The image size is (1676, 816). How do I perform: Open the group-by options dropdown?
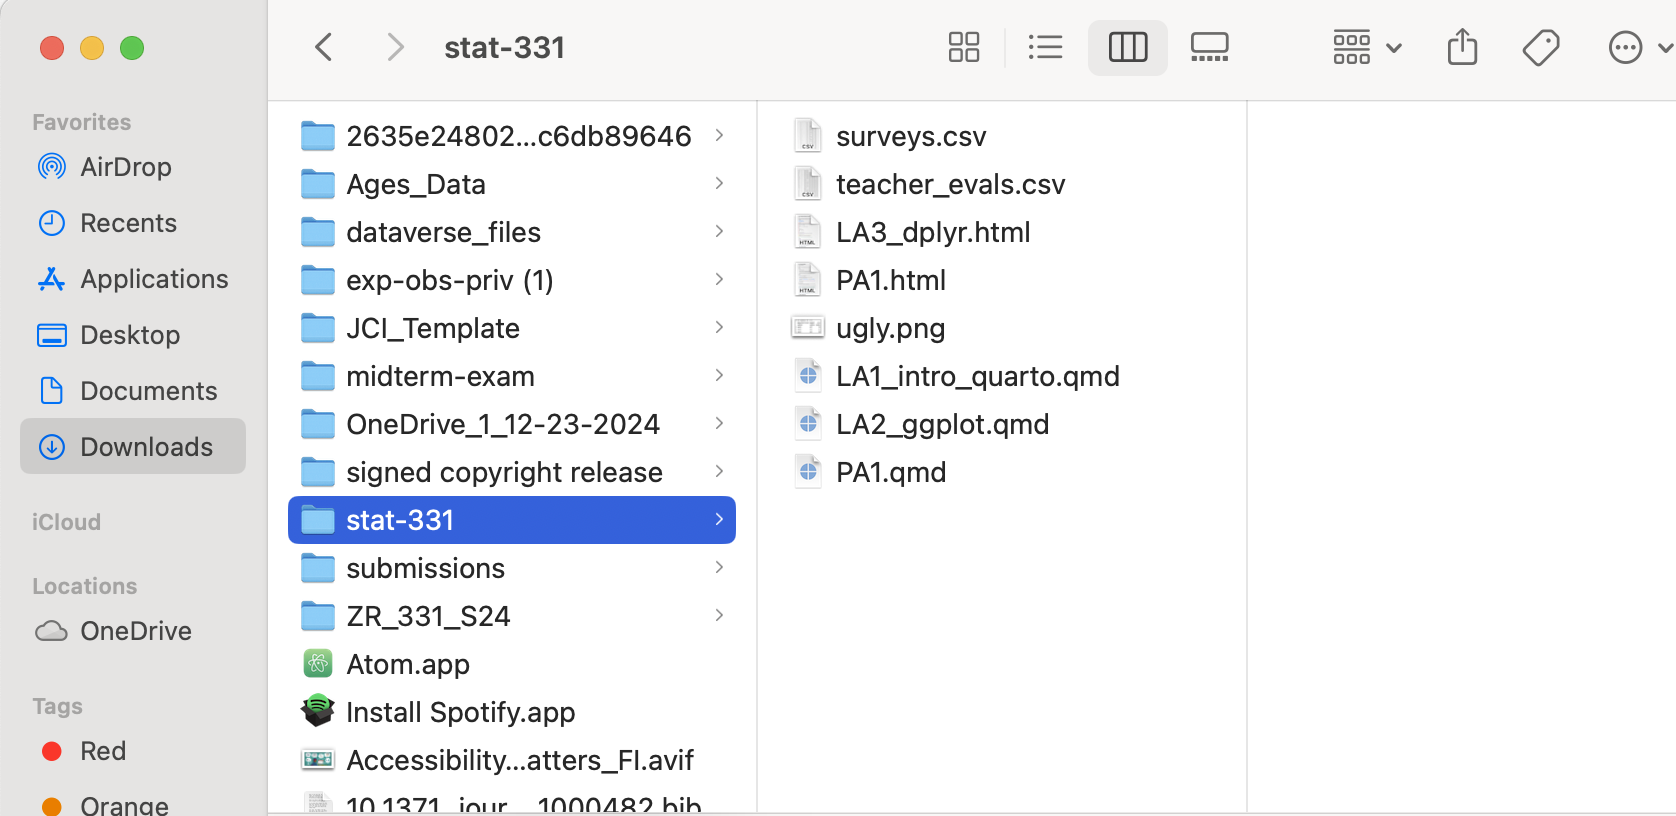pos(1366,47)
